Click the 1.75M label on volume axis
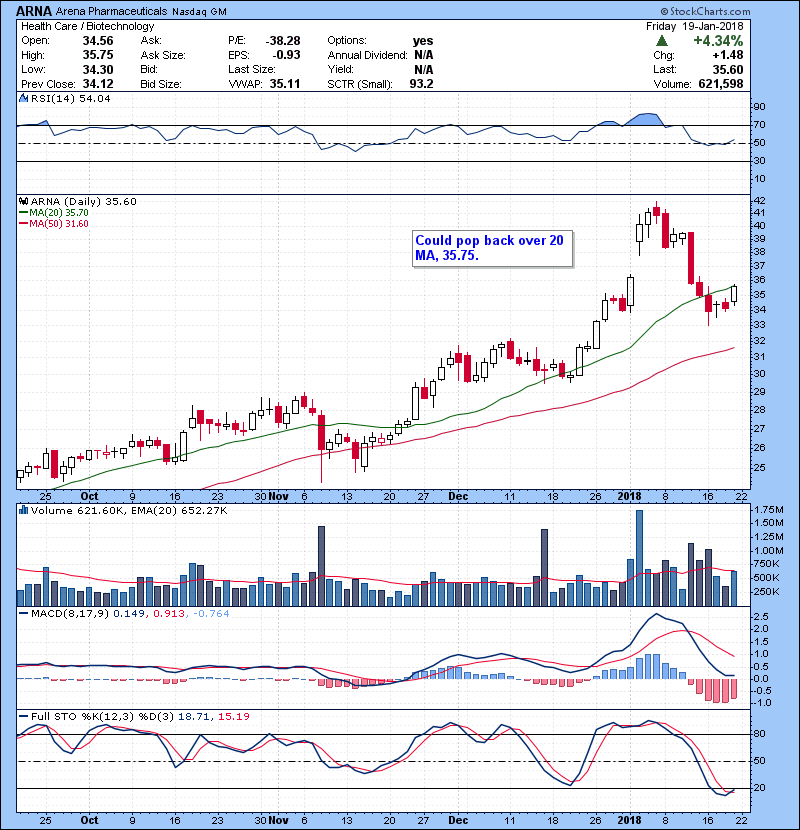 [x=769, y=510]
